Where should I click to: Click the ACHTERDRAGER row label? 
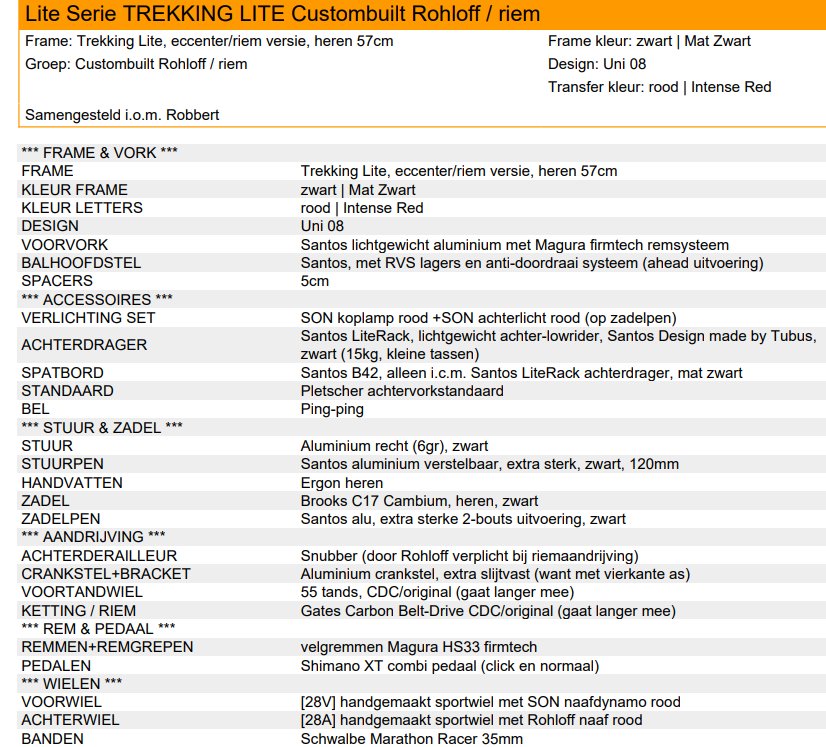tap(84, 345)
